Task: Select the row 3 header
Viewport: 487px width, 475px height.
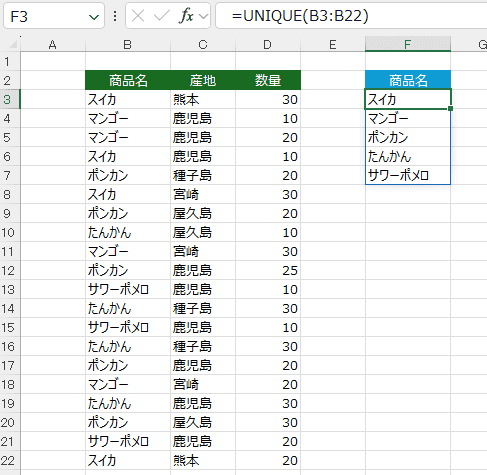Action: click(10, 99)
